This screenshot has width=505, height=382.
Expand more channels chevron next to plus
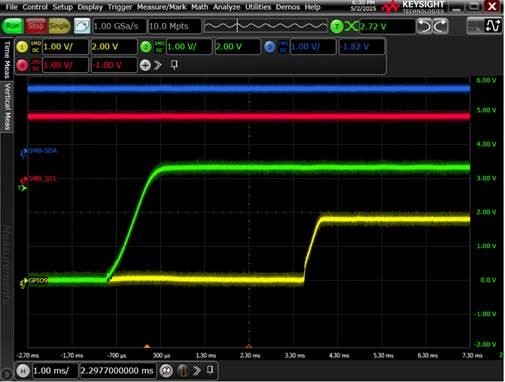click(158, 65)
